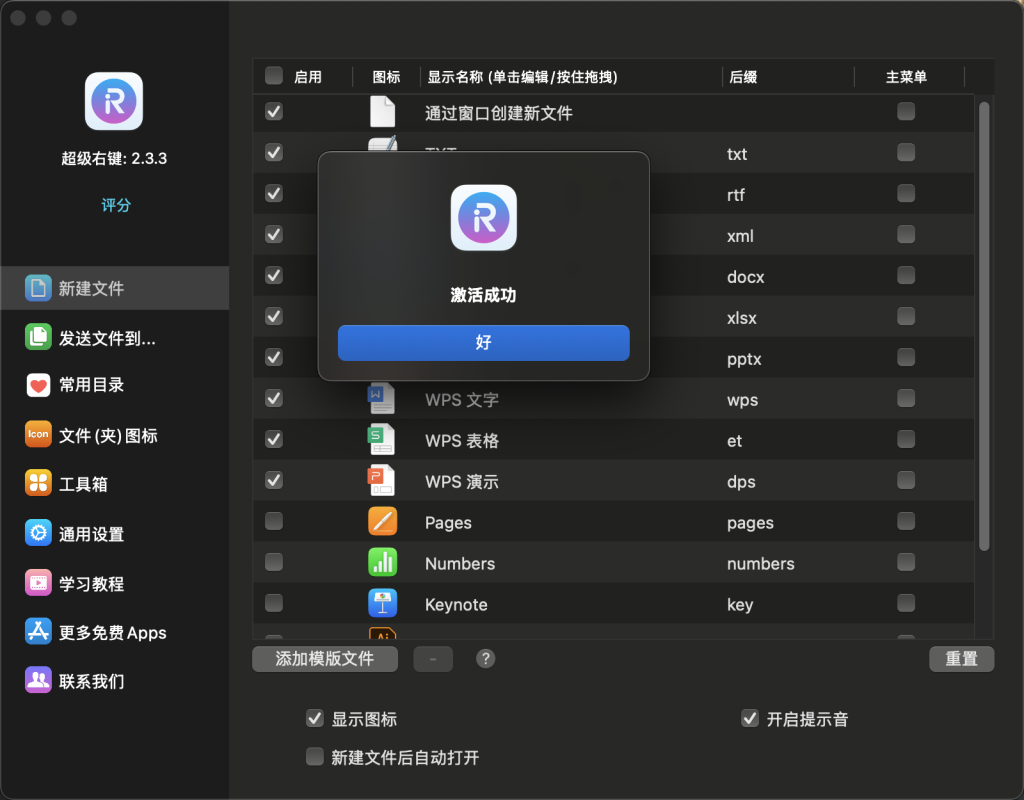The width and height of the screenshot is (1024, 800).
Task: Enable the Pages template checkbox
Action: click(x=273, y=521)
